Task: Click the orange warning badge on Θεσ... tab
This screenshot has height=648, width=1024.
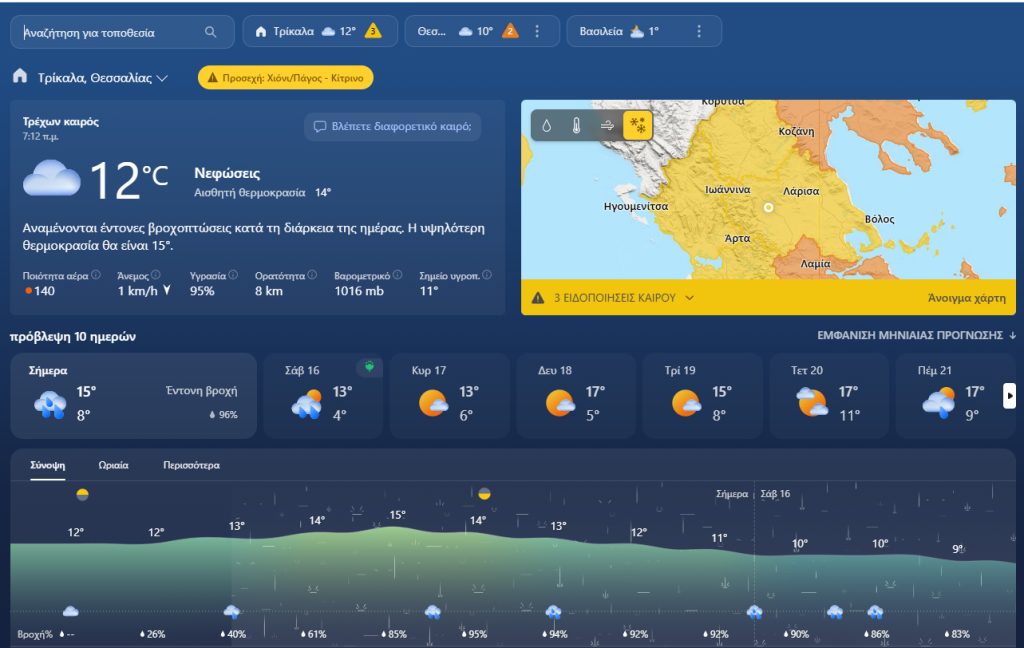Action: click(x=510, y=31)
